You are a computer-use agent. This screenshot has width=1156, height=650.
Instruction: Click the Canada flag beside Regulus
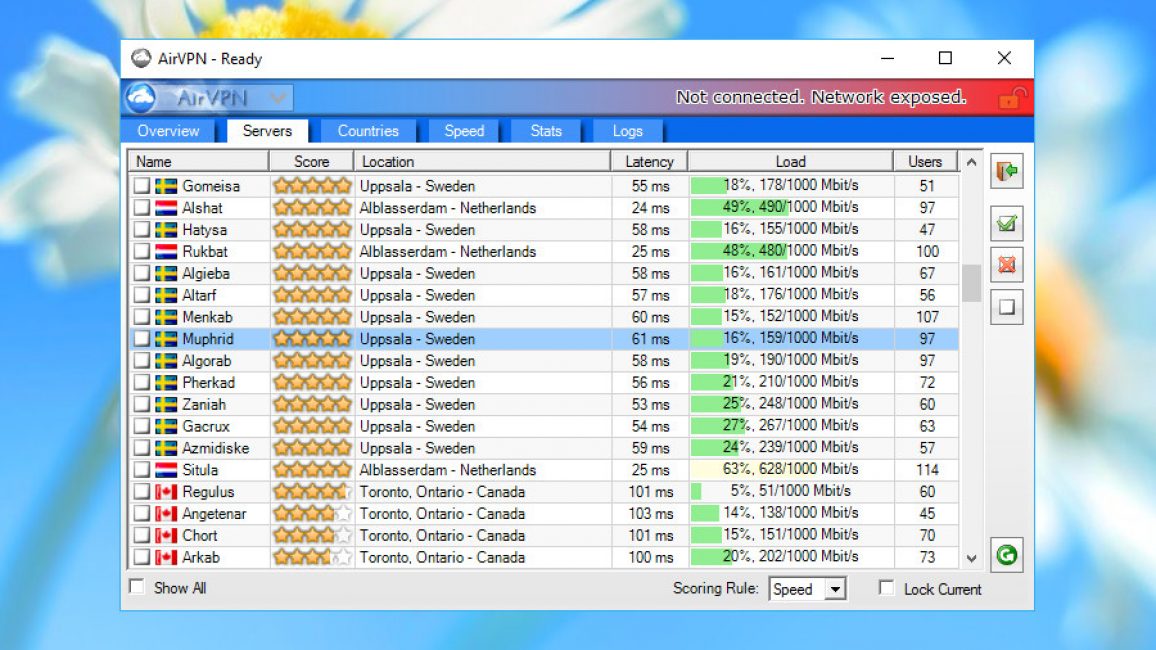[166, 492]
